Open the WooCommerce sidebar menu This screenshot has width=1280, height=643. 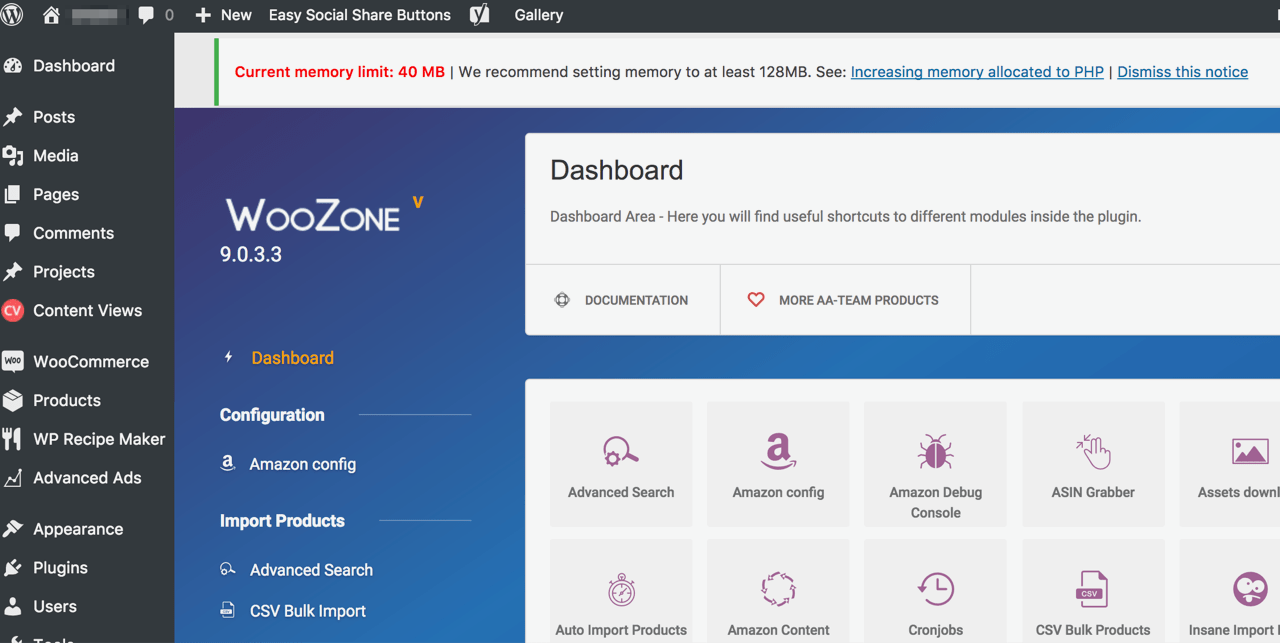[x=90, y=362]
